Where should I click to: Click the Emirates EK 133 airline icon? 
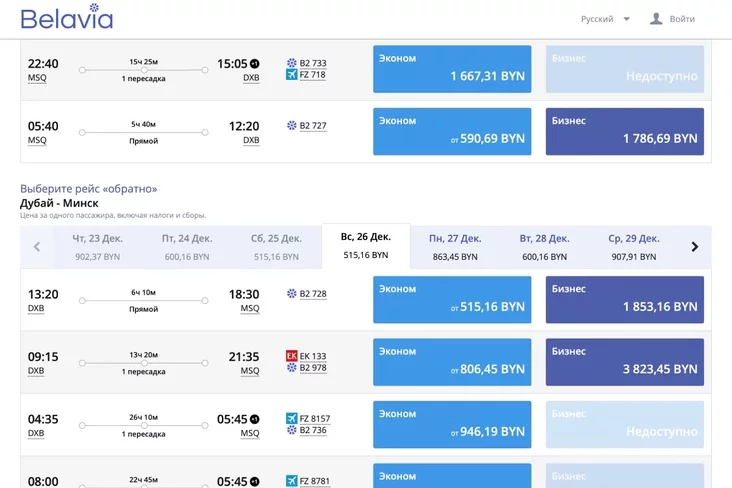tap(292, 356)
